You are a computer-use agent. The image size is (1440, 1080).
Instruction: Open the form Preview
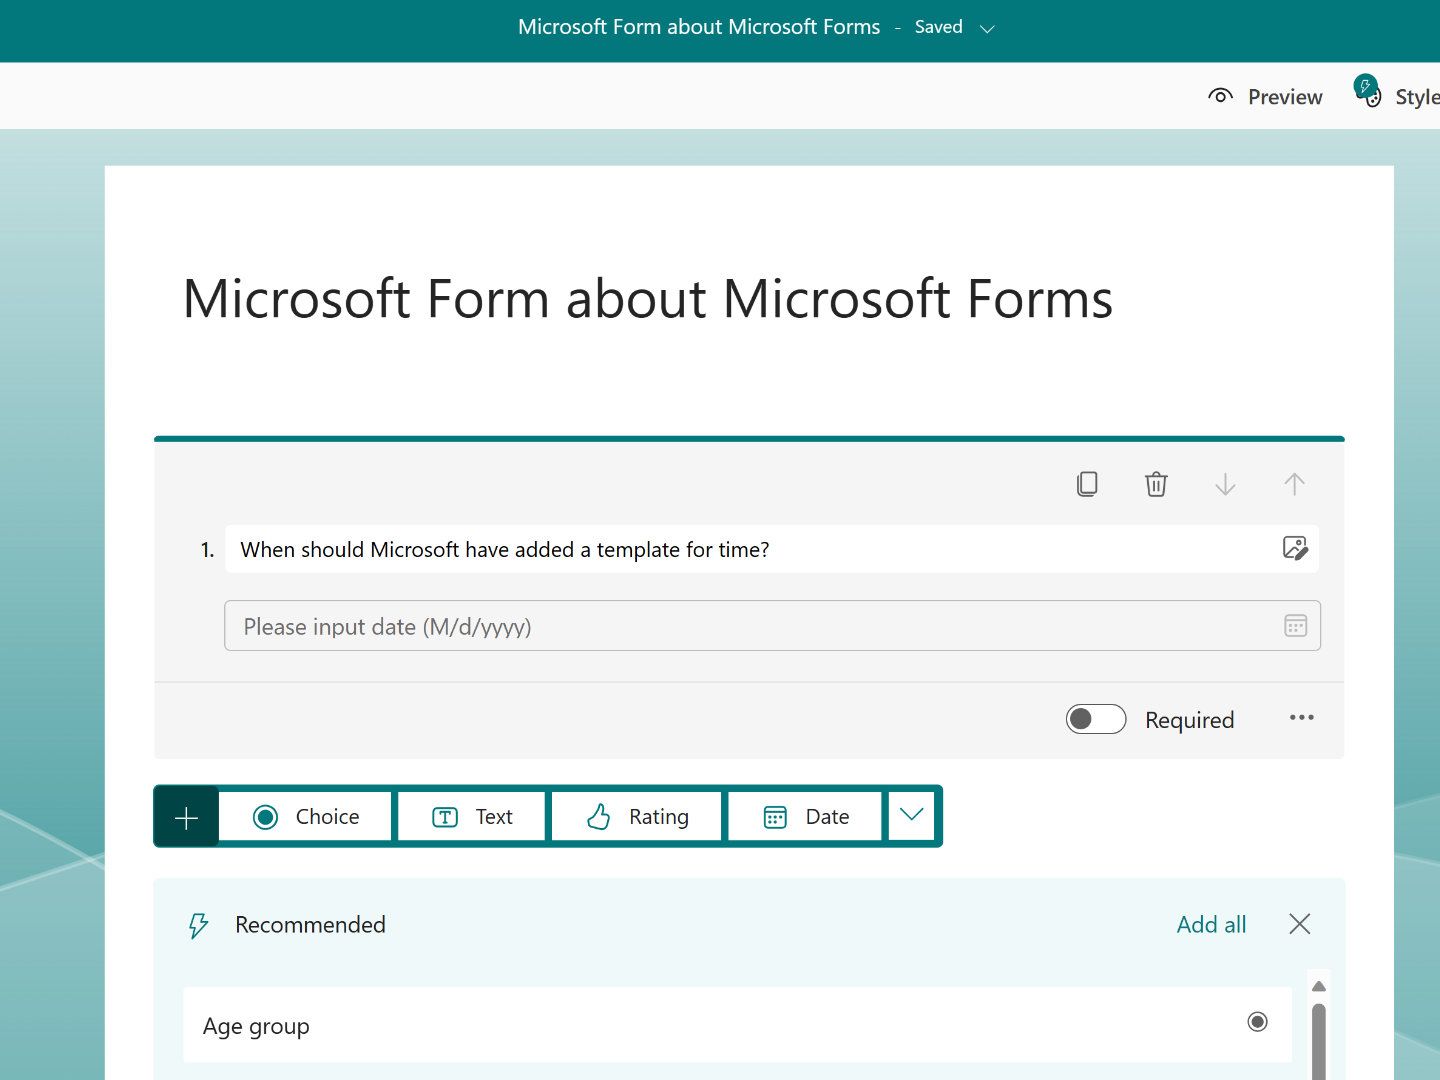pos(1265,96)
